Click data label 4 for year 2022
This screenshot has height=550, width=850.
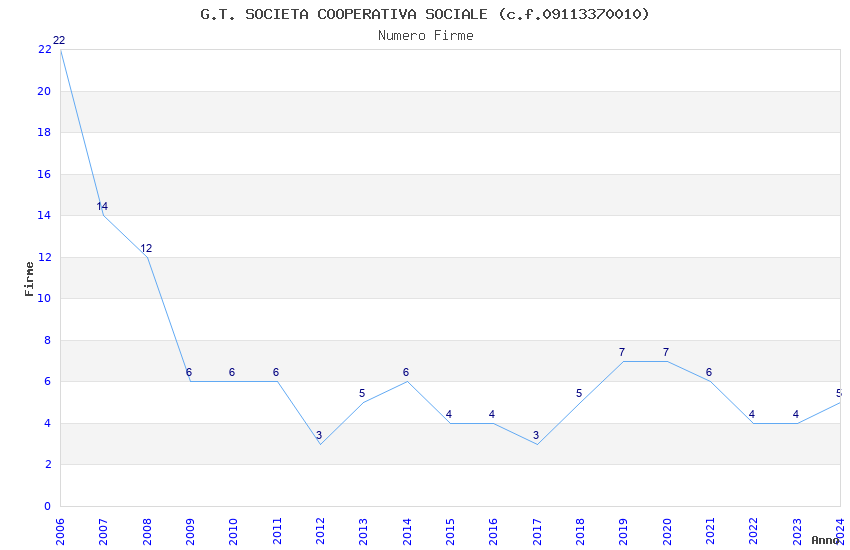[752, 414]
